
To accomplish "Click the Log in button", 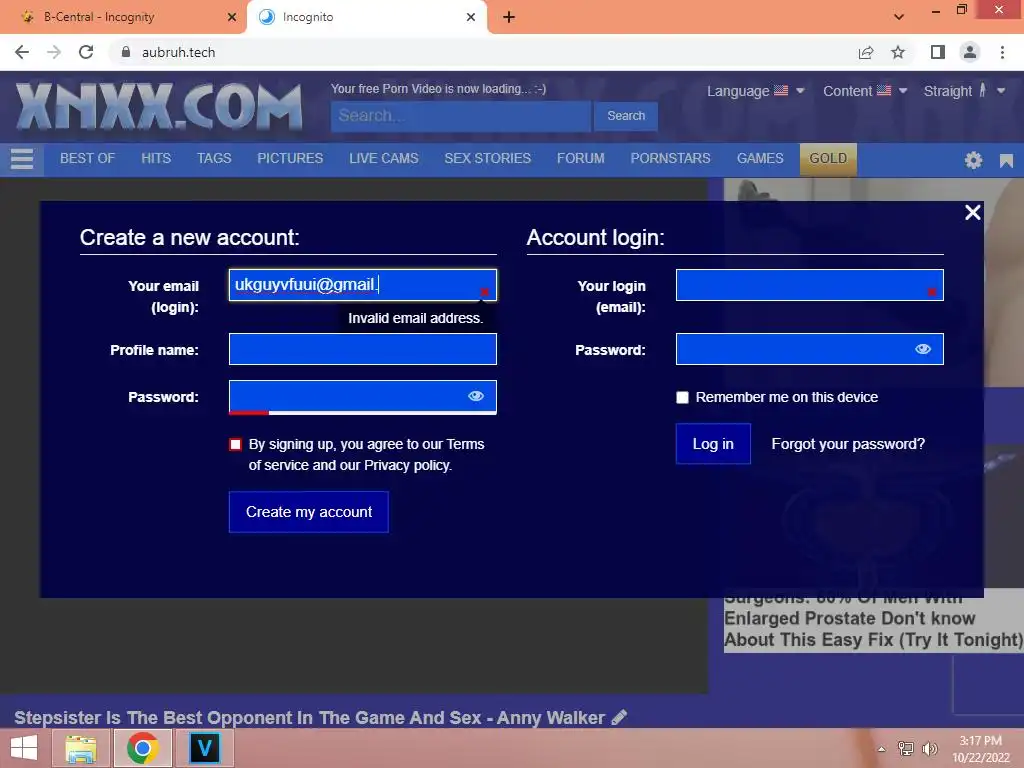I will pos(713,444).
